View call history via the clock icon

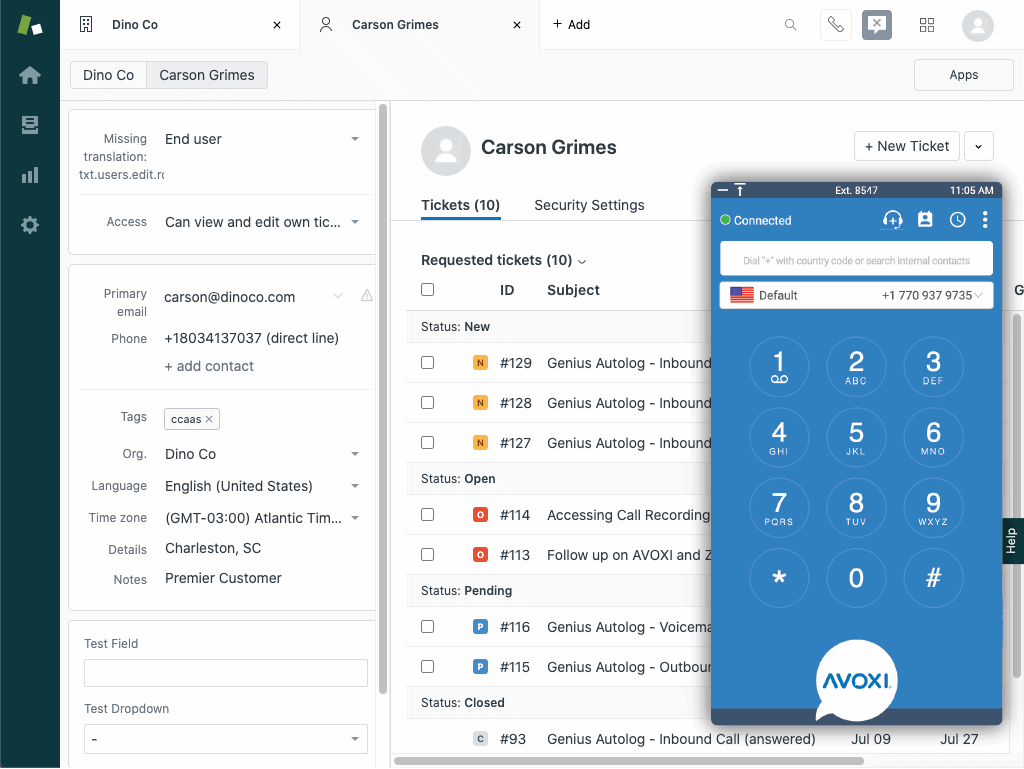coord(957,219)
